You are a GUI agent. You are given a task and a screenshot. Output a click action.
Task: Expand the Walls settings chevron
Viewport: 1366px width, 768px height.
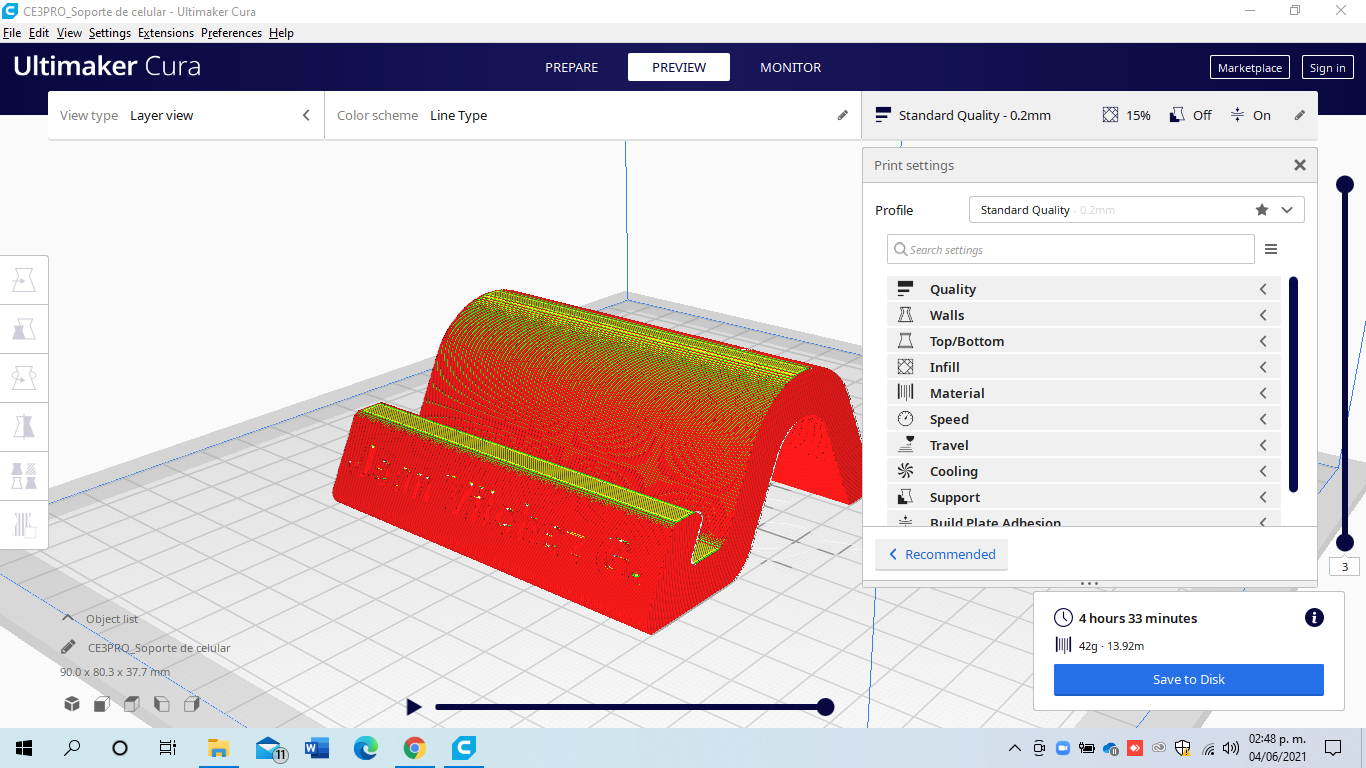pyautogui.click(x=1263, y=315)
